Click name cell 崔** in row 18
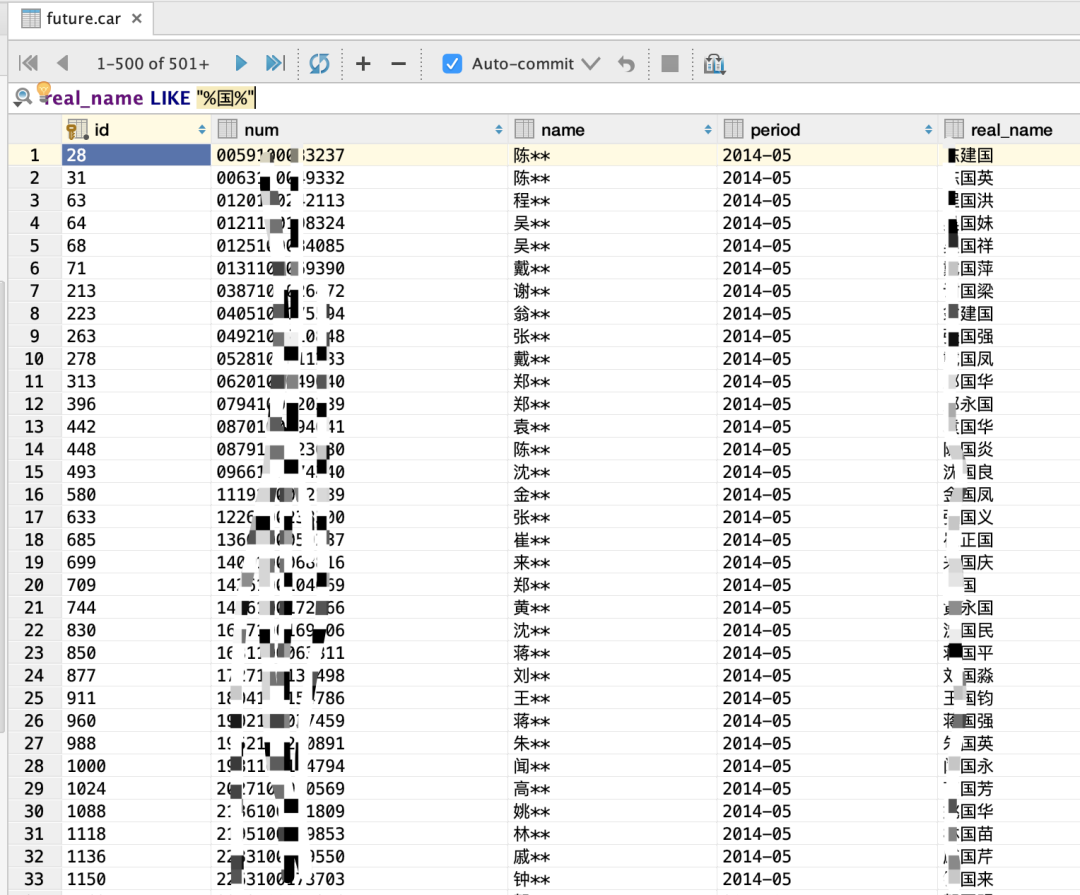 click(613, 539)
